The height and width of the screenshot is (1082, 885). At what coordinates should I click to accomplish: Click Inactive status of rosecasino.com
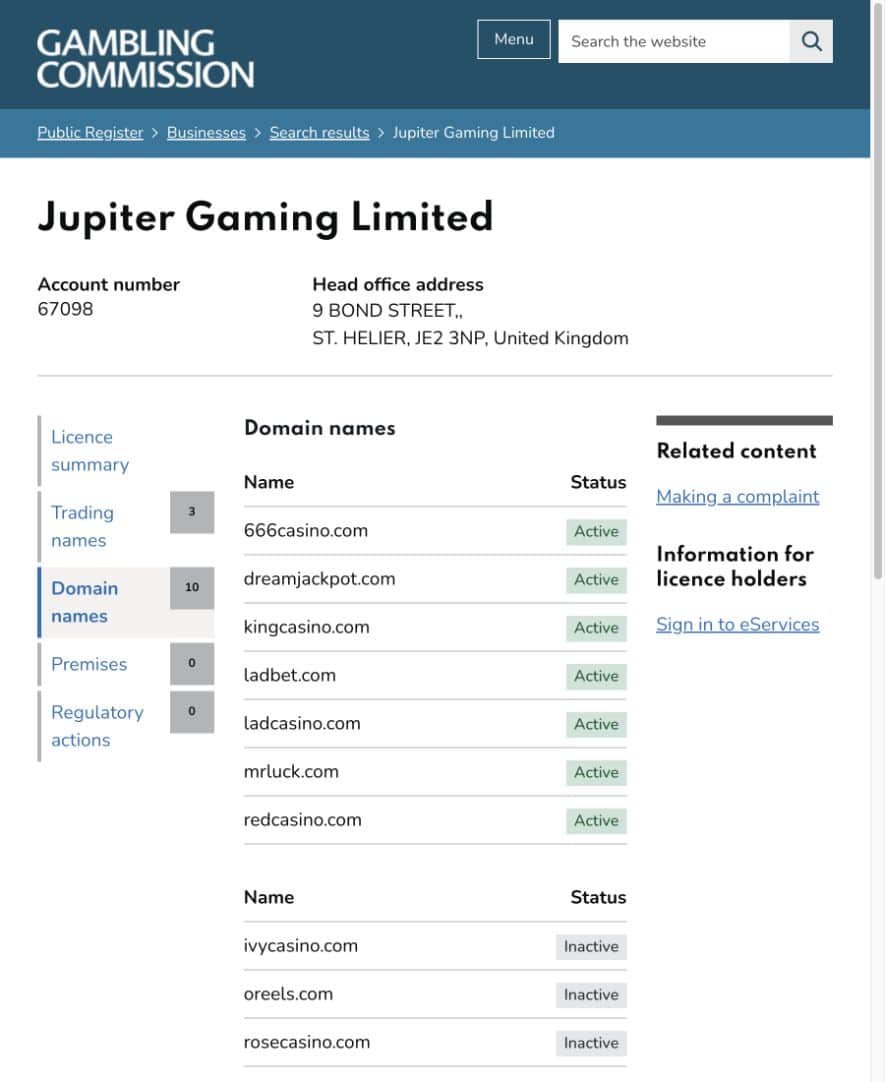(x=591, y=1043)
